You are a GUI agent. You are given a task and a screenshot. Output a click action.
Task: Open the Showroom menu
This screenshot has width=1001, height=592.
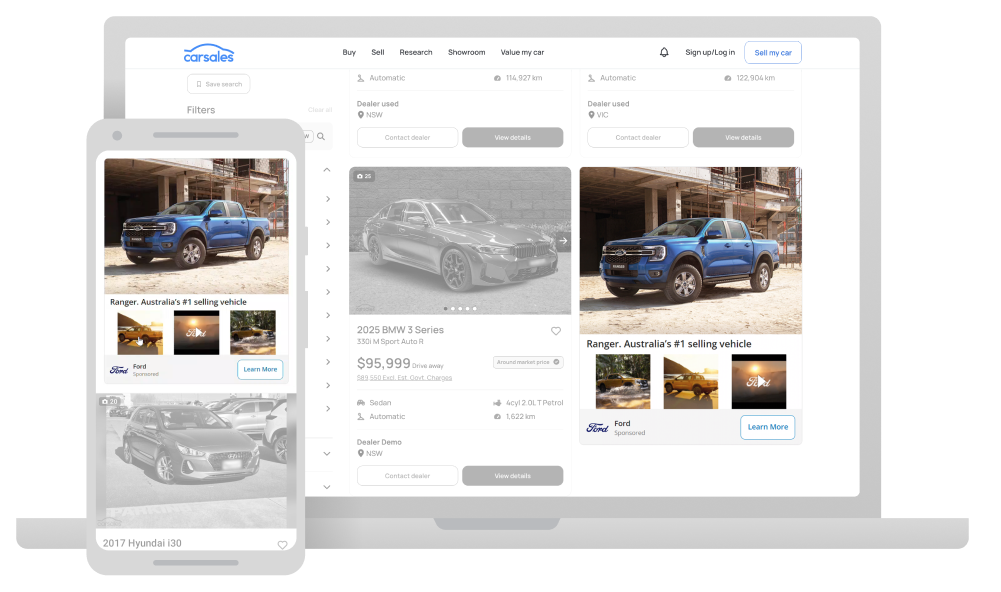point(467,52)
